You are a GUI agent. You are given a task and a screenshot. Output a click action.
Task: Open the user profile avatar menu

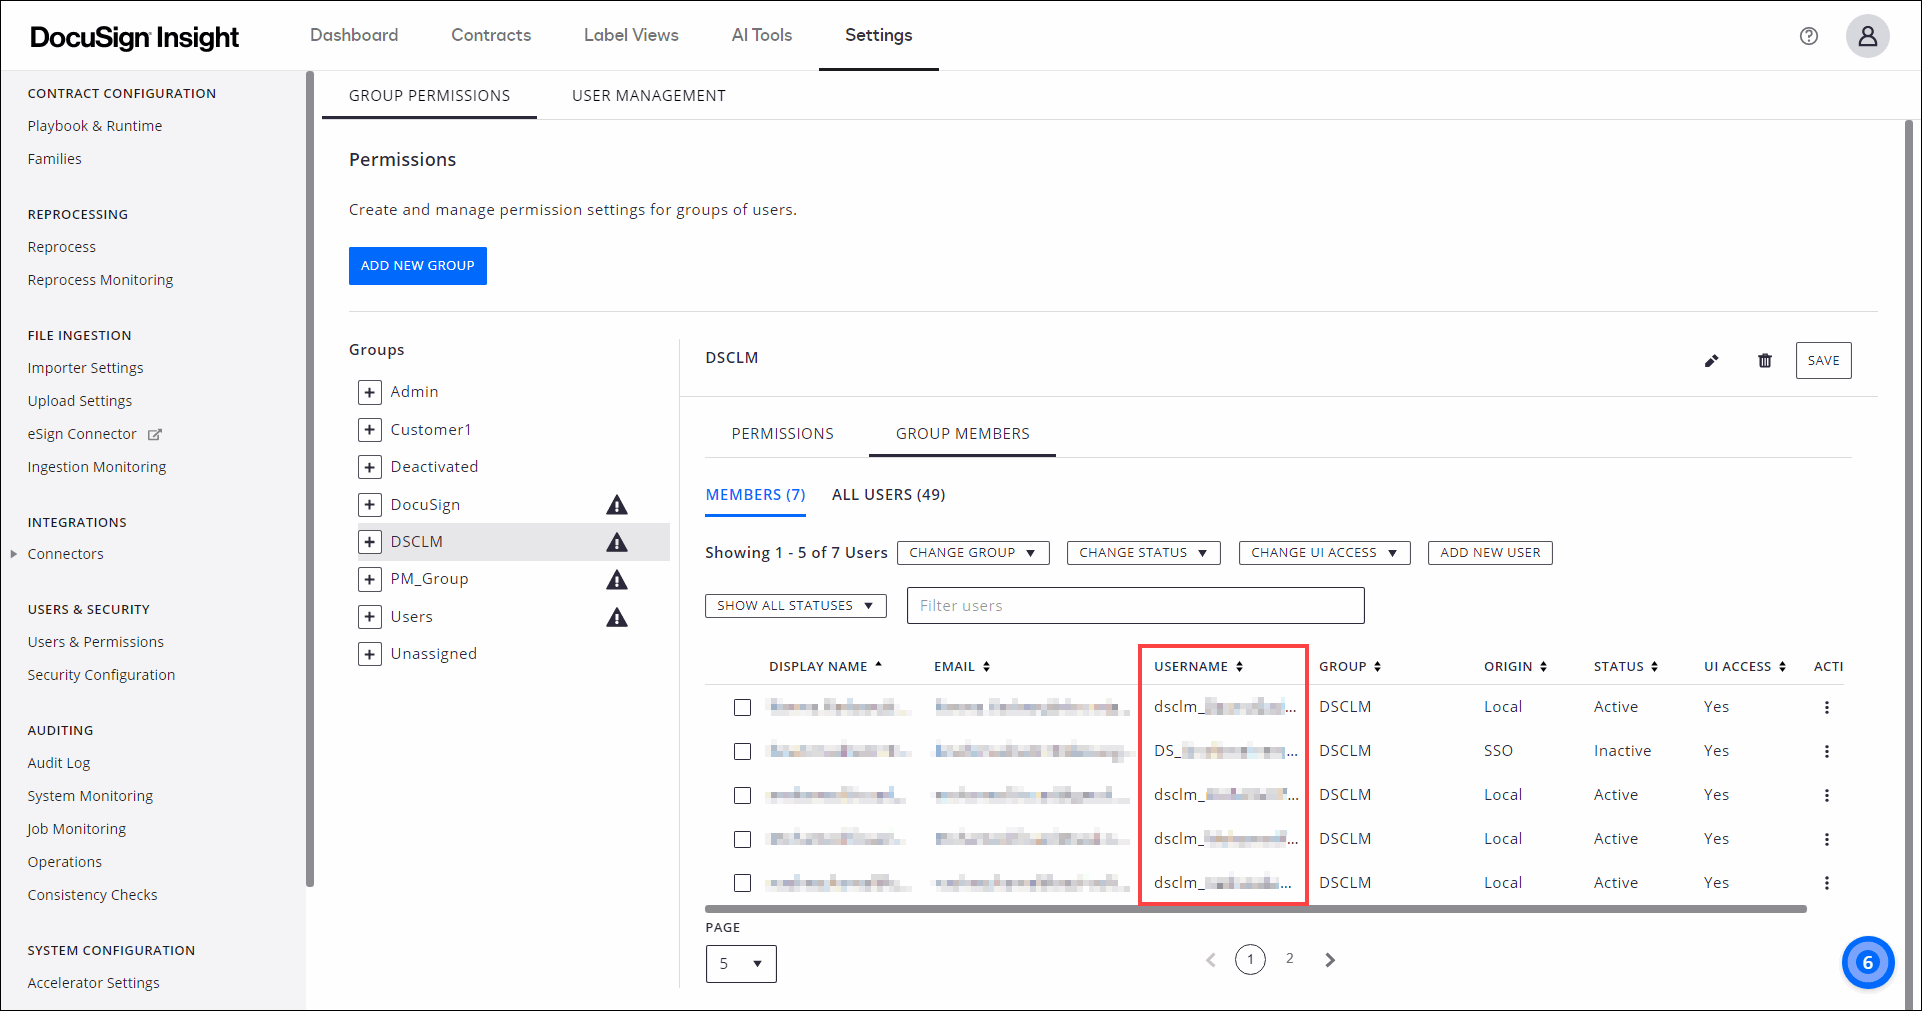click(1867, 36)
